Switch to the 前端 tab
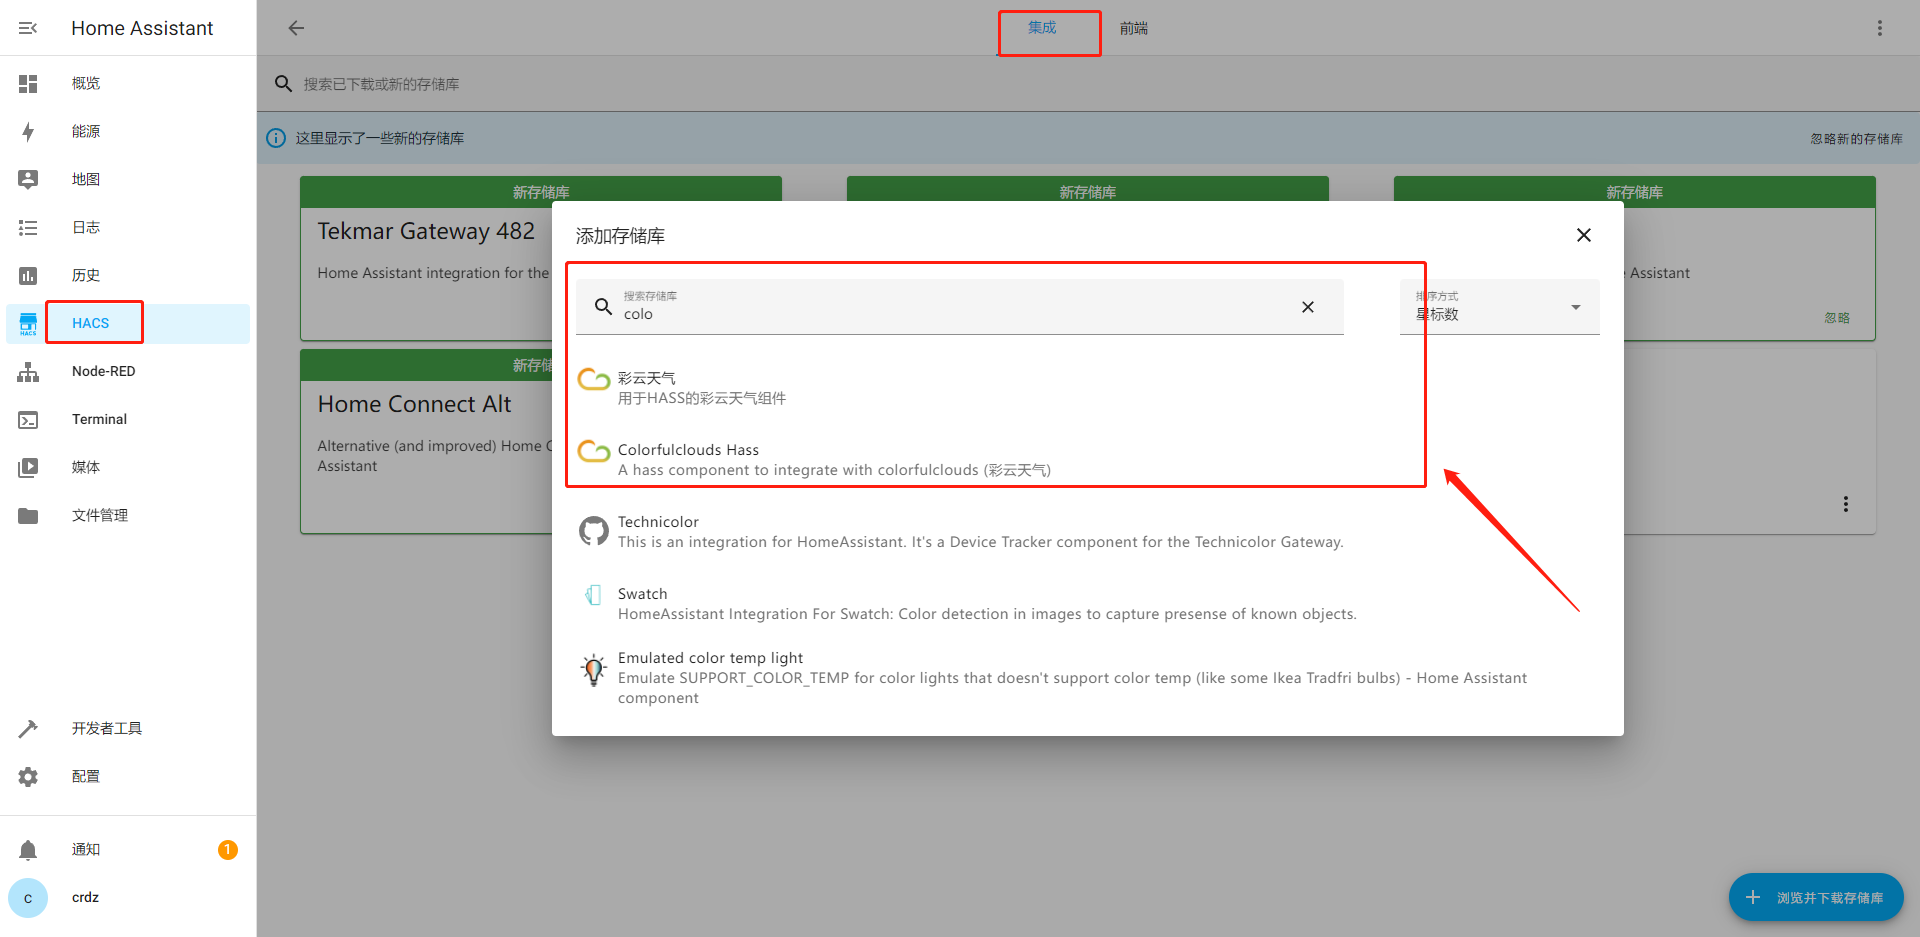Image resolution: width=1920 pixels, height=937 pixels. coord(1133,28)
